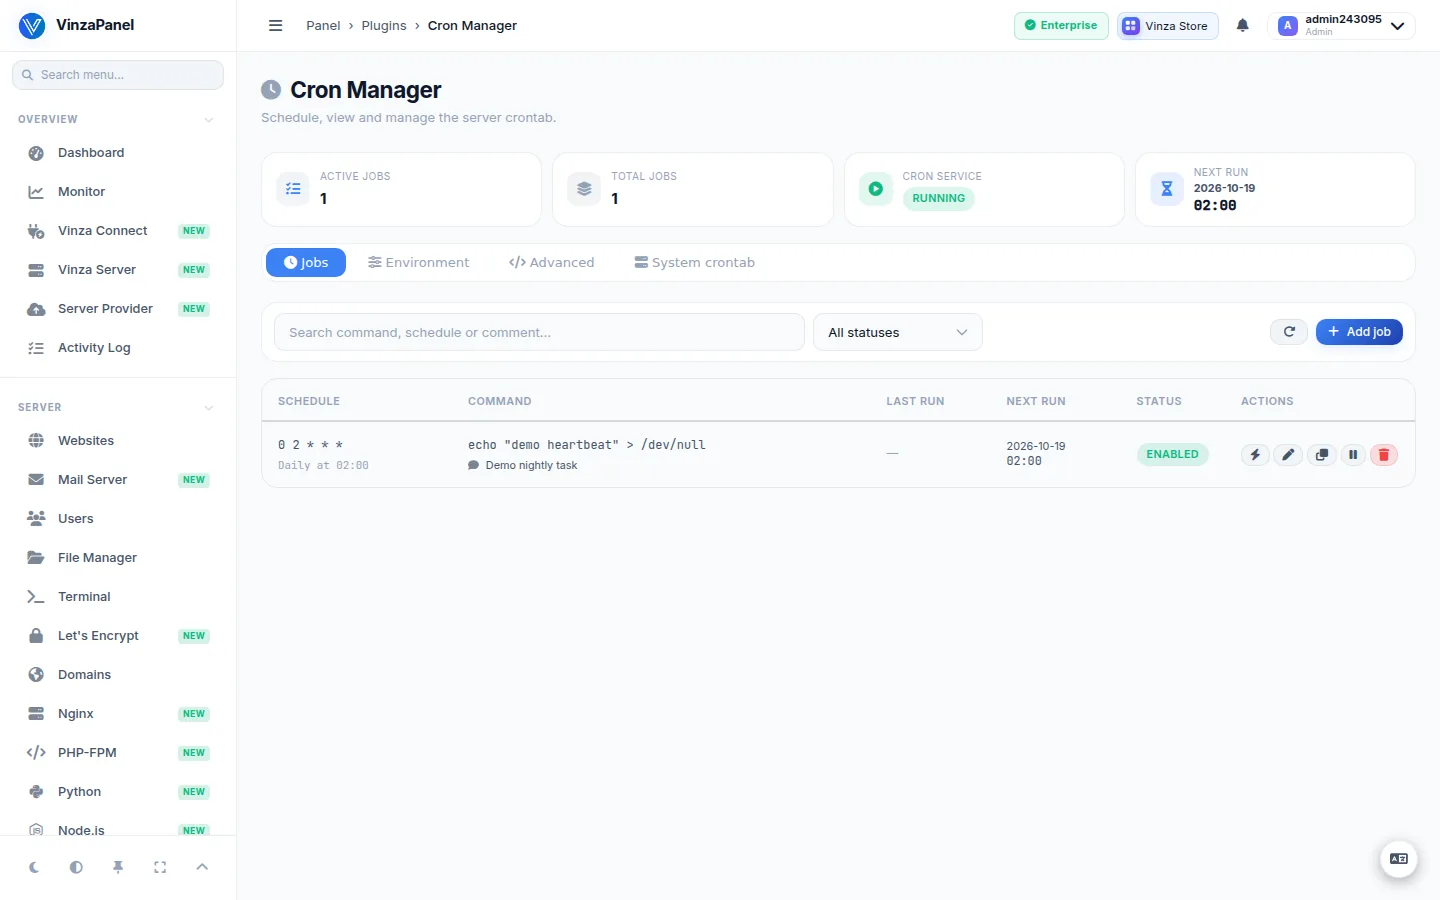Expand the admin243095 account menu
This screenshot has width=1440, height=900.
pos(1342,26)
